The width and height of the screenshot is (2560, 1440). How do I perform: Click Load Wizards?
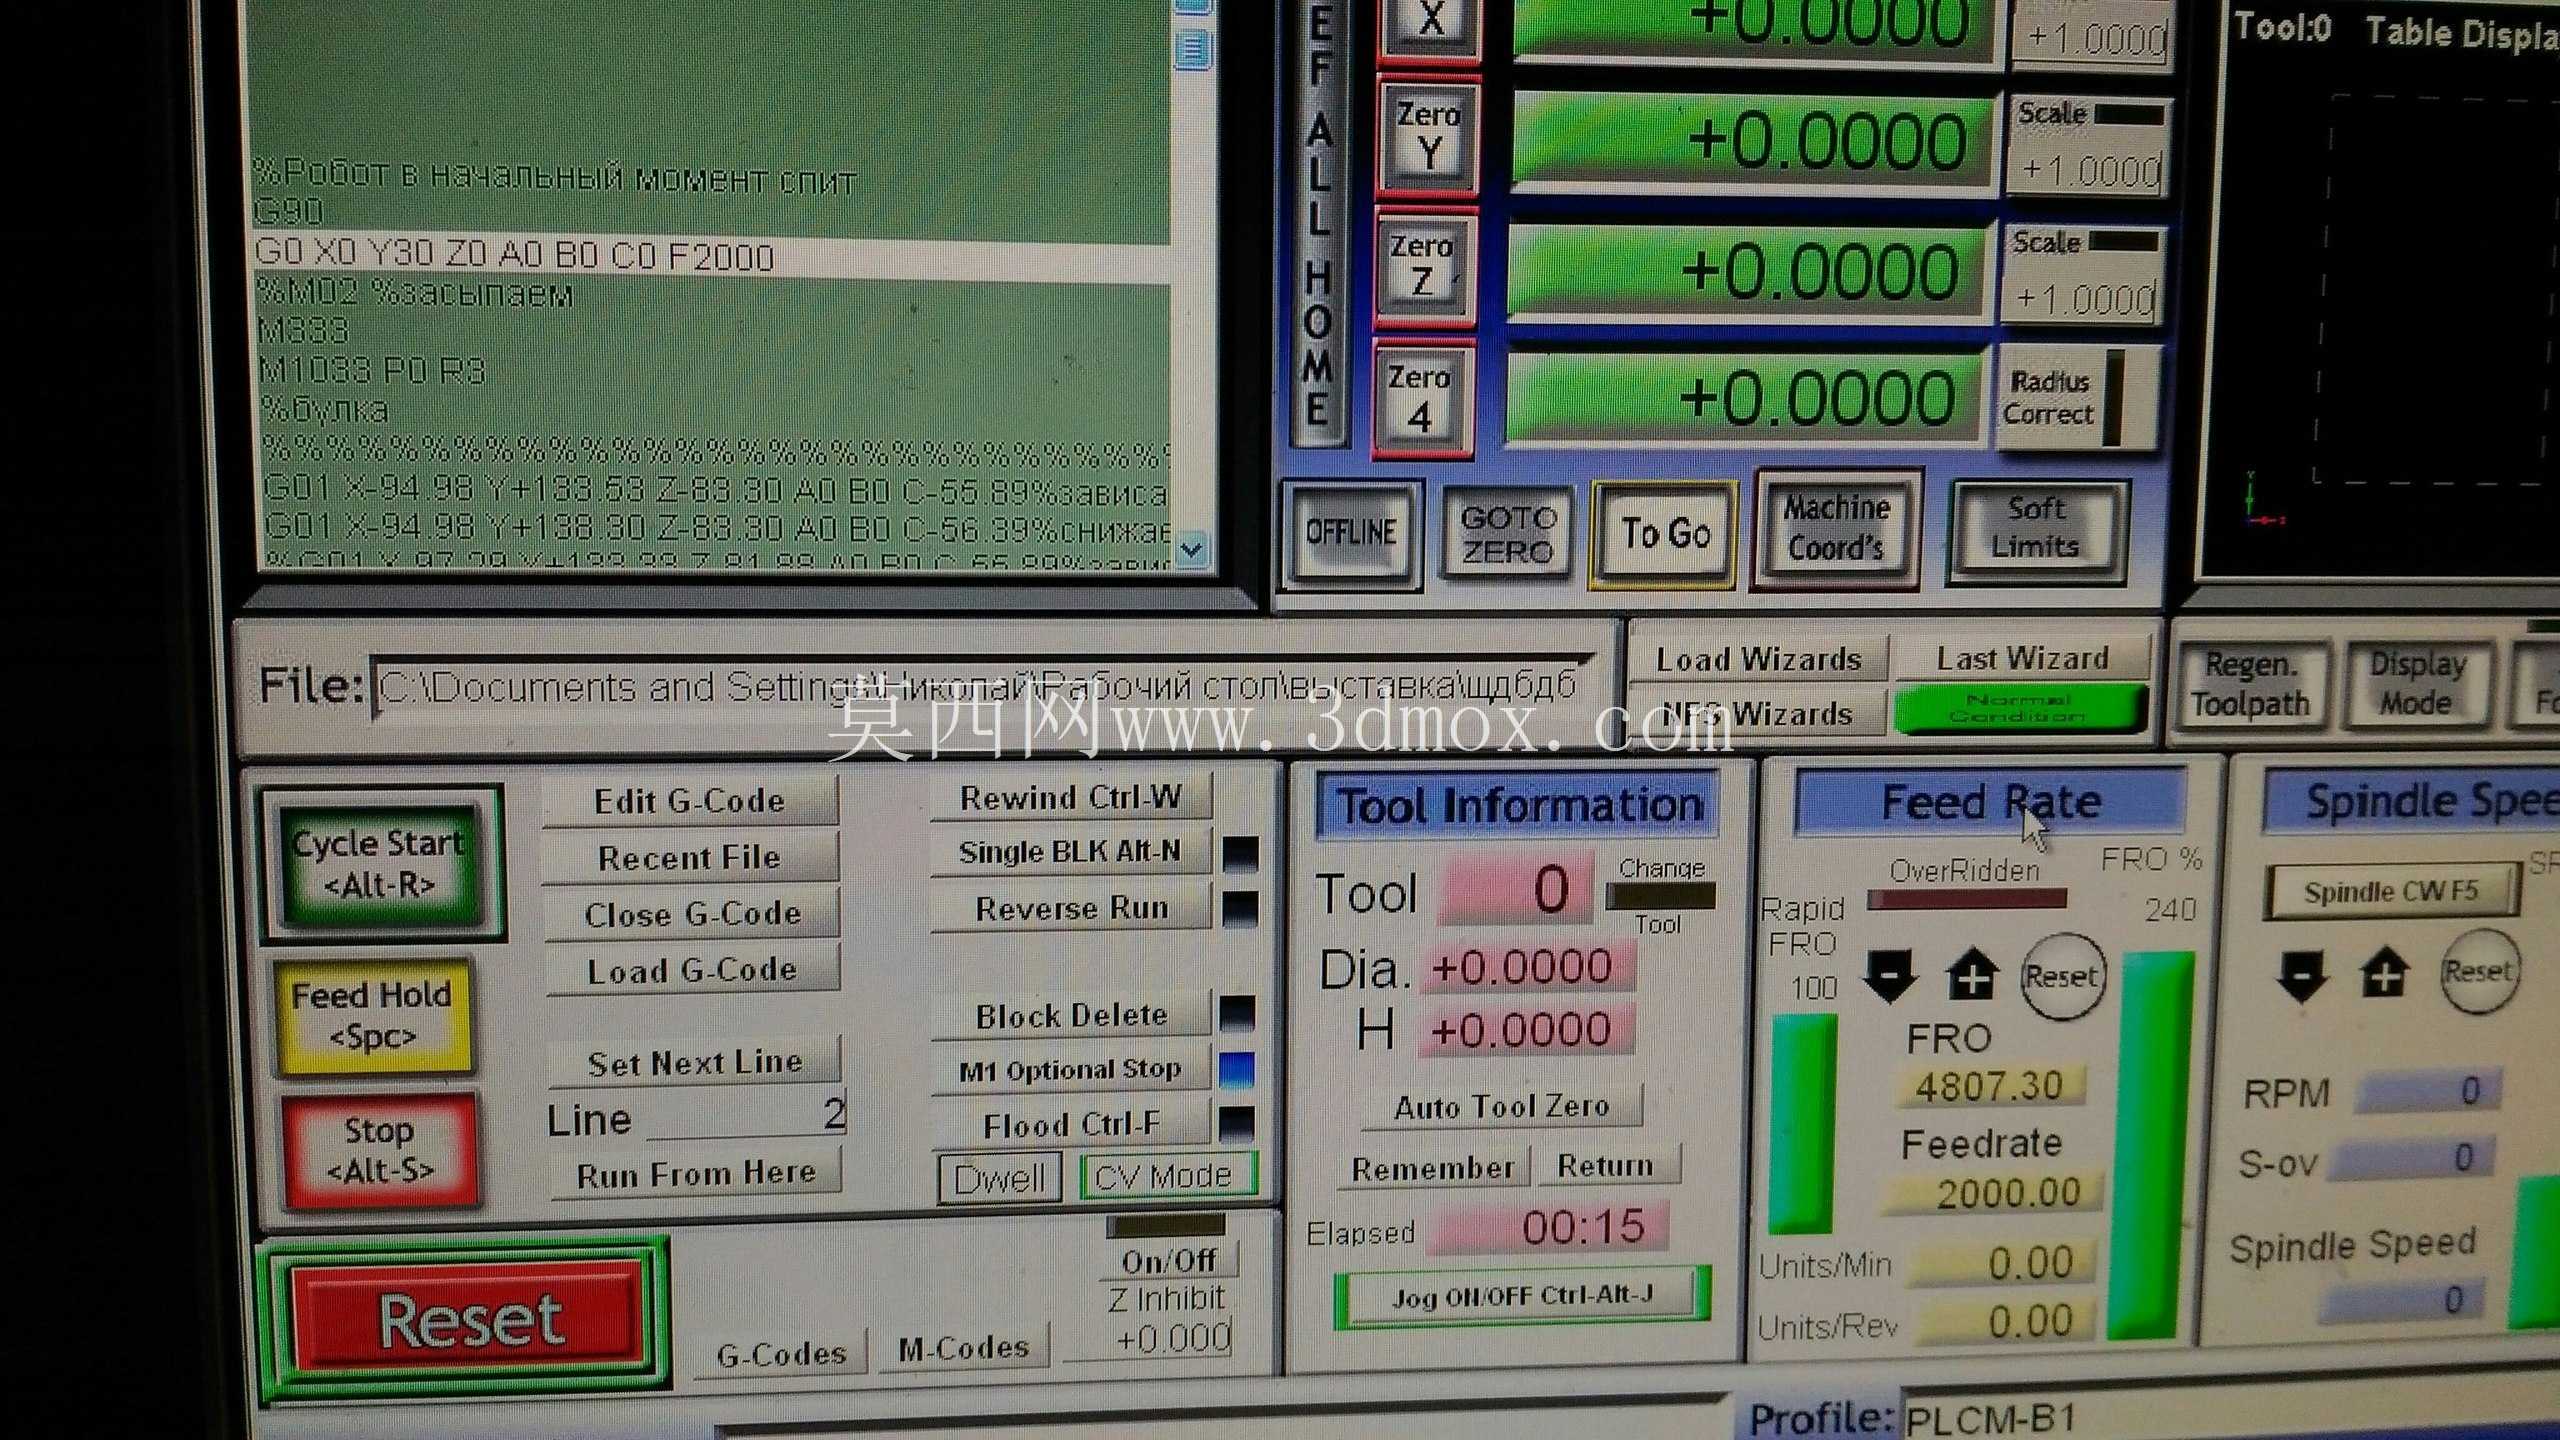(1758, 660)
